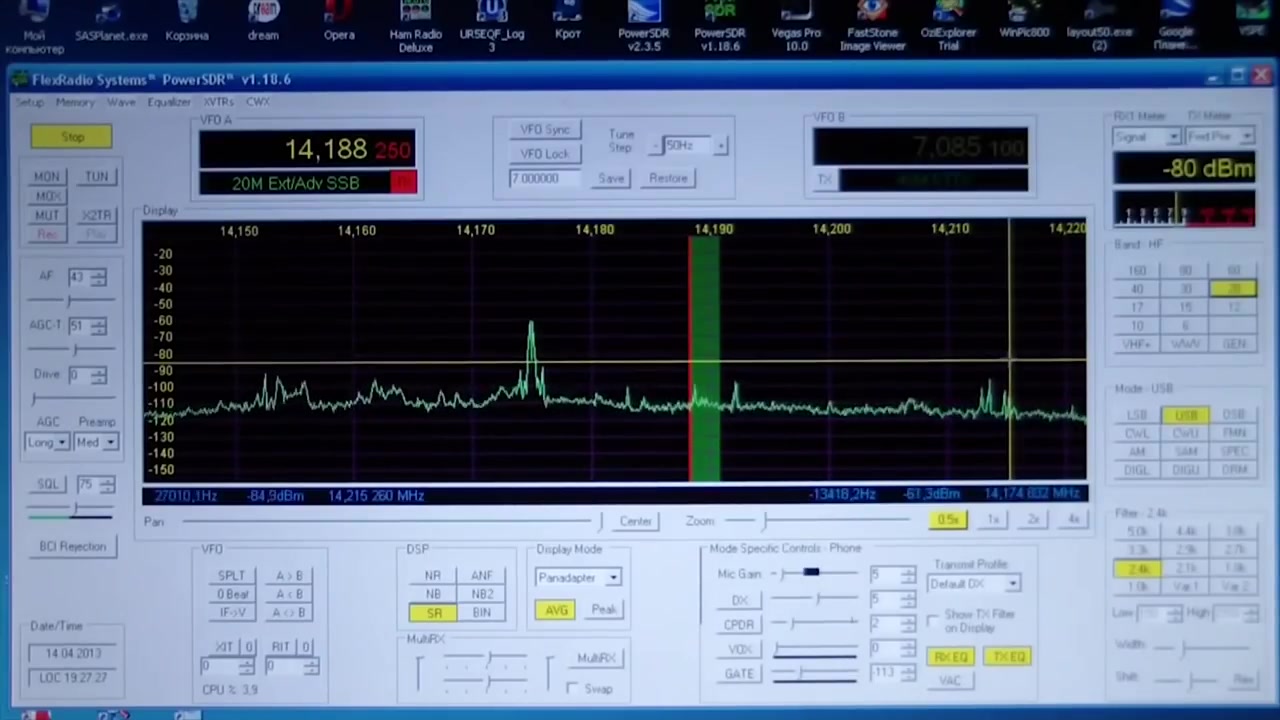Open layout50.exe desktop icon
The width and height of the screenshot is (1280, 720).
pyautogui.click(x=1100, y=26)
